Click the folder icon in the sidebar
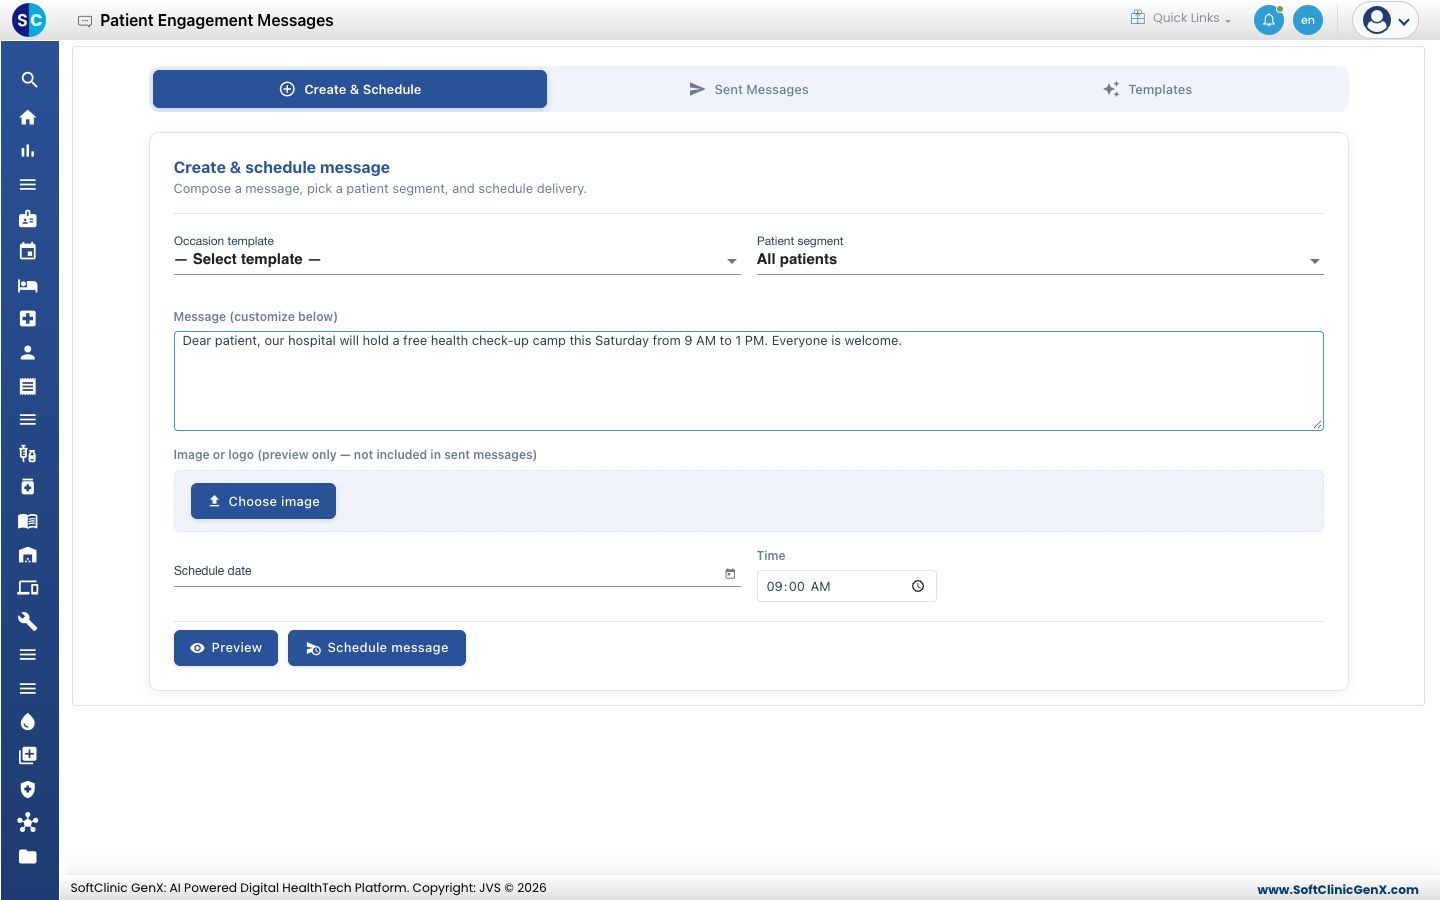The width and height of the screenshot is (1440, 900). [x=28, y=856]
